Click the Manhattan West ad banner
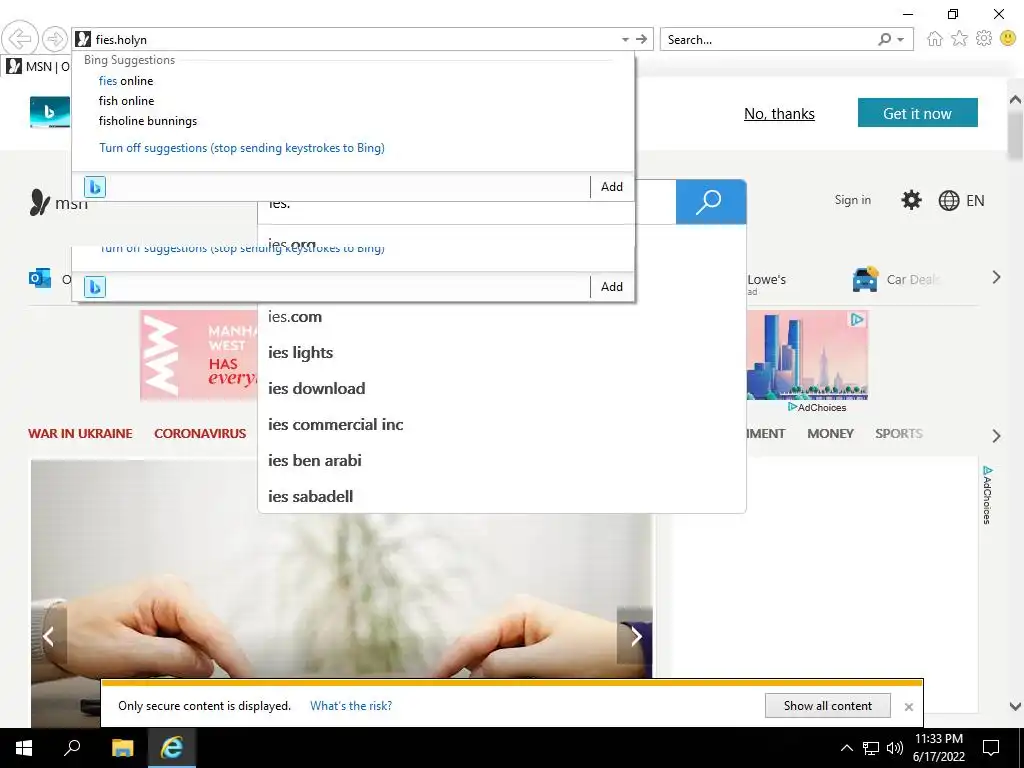 199,355
